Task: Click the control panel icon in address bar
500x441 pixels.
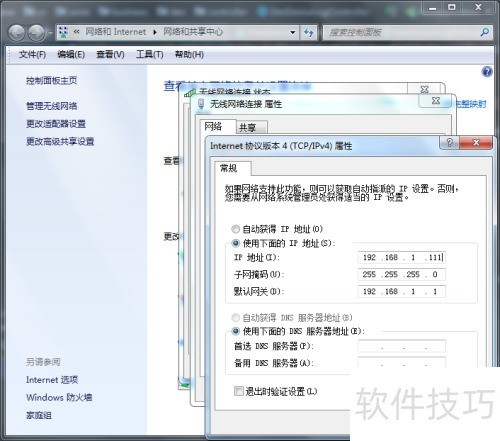Action: 63,32
